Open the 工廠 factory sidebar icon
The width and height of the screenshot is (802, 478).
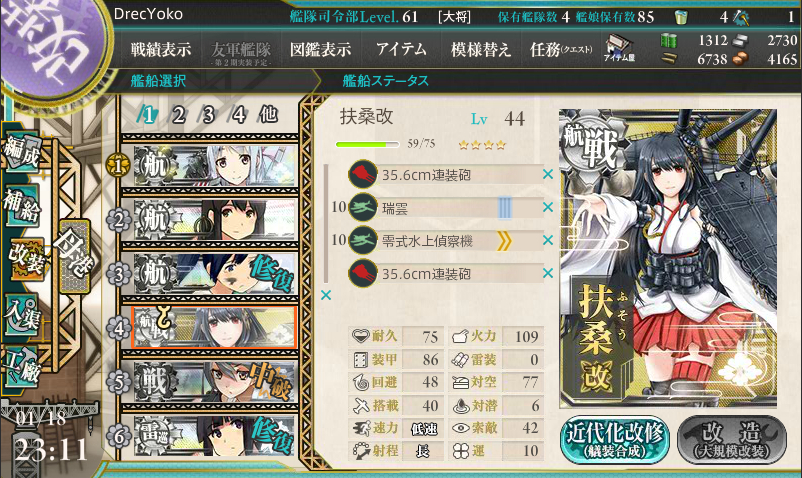point(21,368)
